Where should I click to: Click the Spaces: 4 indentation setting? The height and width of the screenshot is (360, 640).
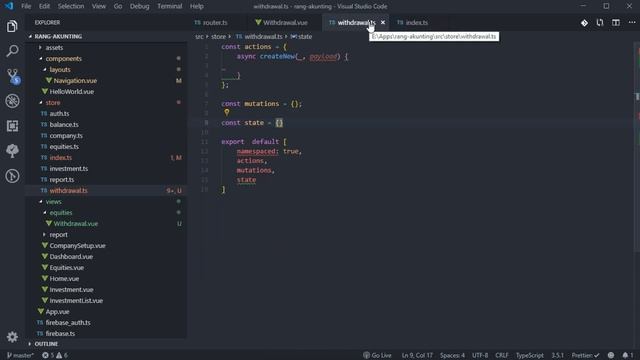[452, 355]
